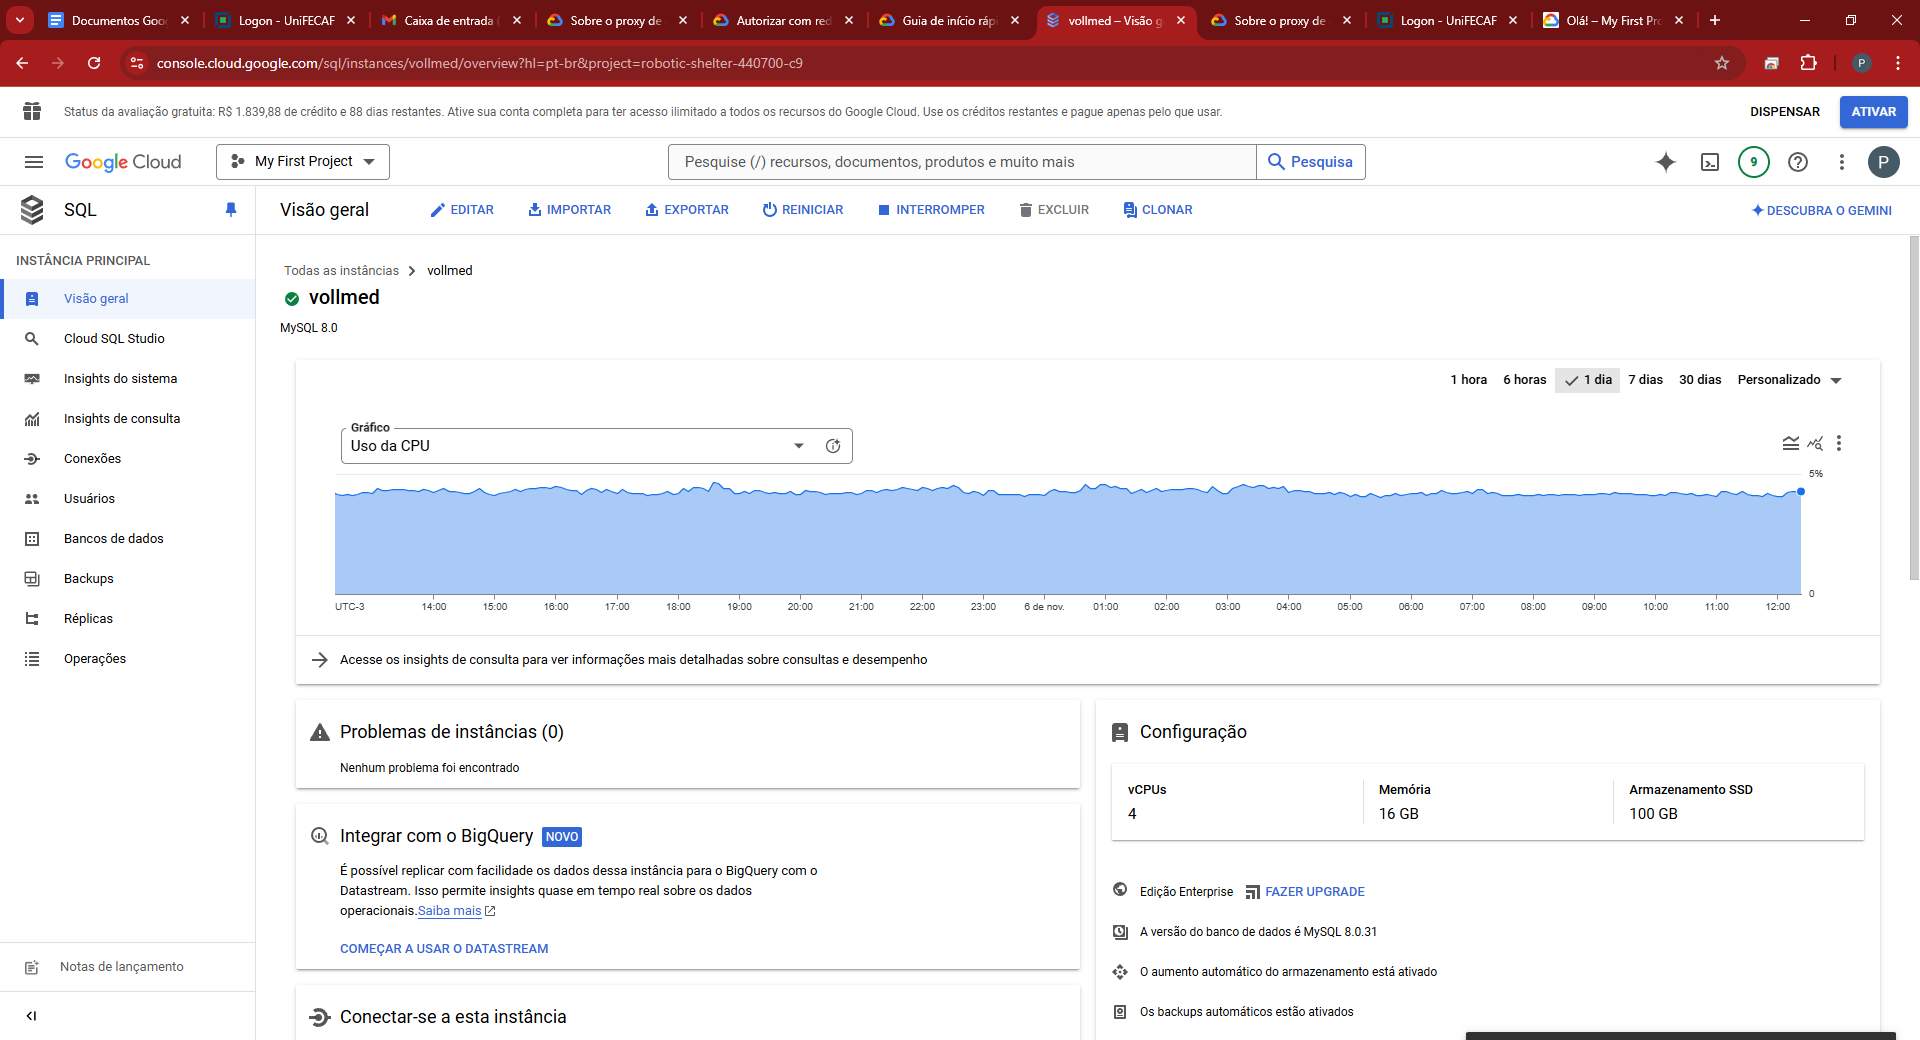Click COMEÇAR A USAR O DATASTREAM

[x=444, y=949]
